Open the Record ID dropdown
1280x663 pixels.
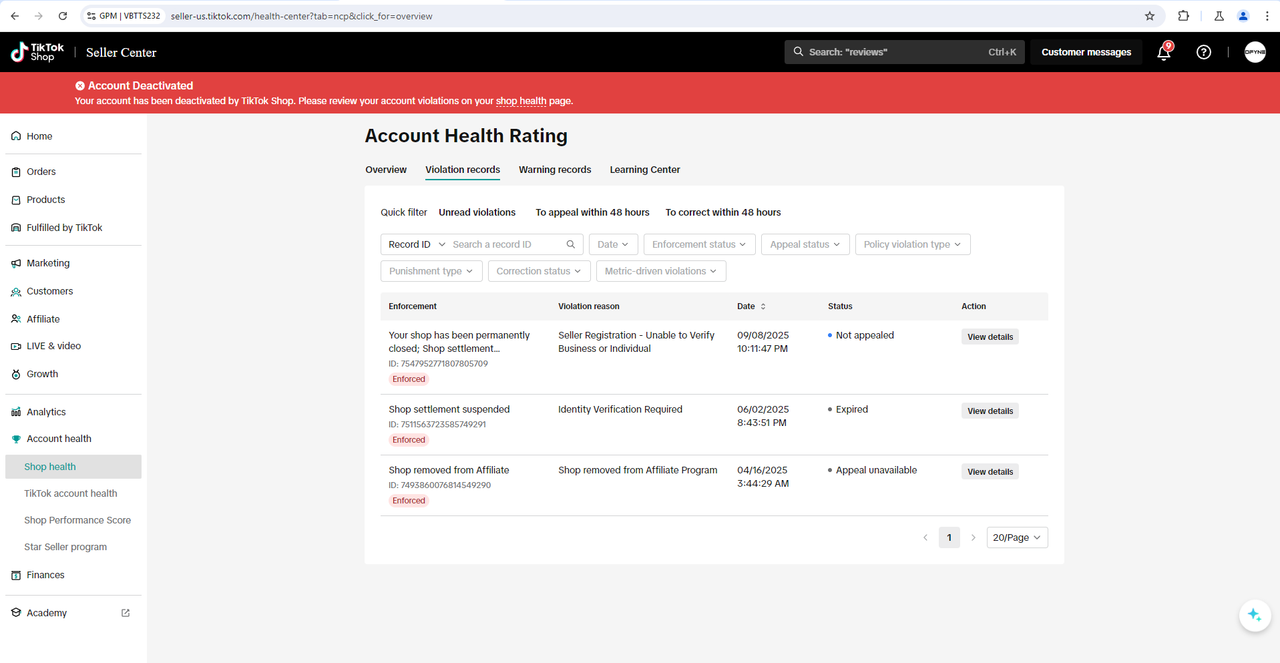tap(415, 244)
